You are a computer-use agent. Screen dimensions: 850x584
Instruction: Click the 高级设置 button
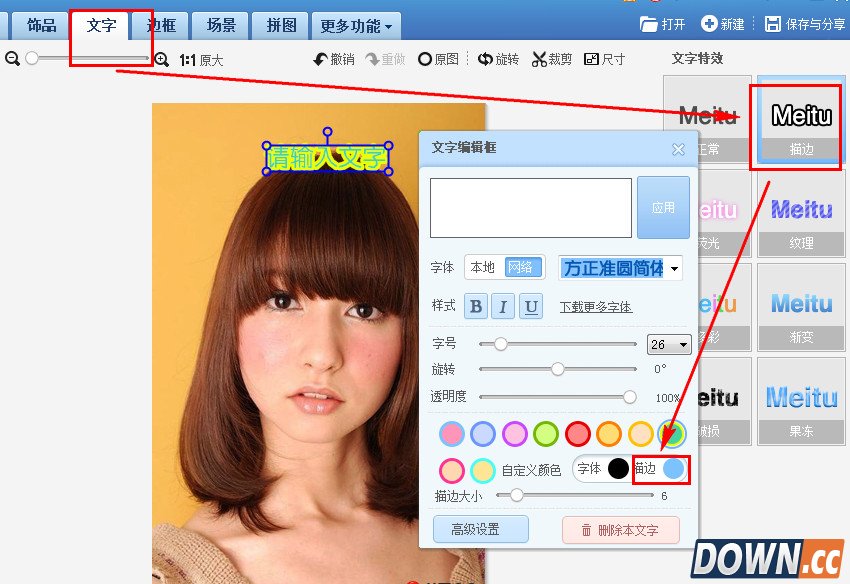[x=479, y=529]
